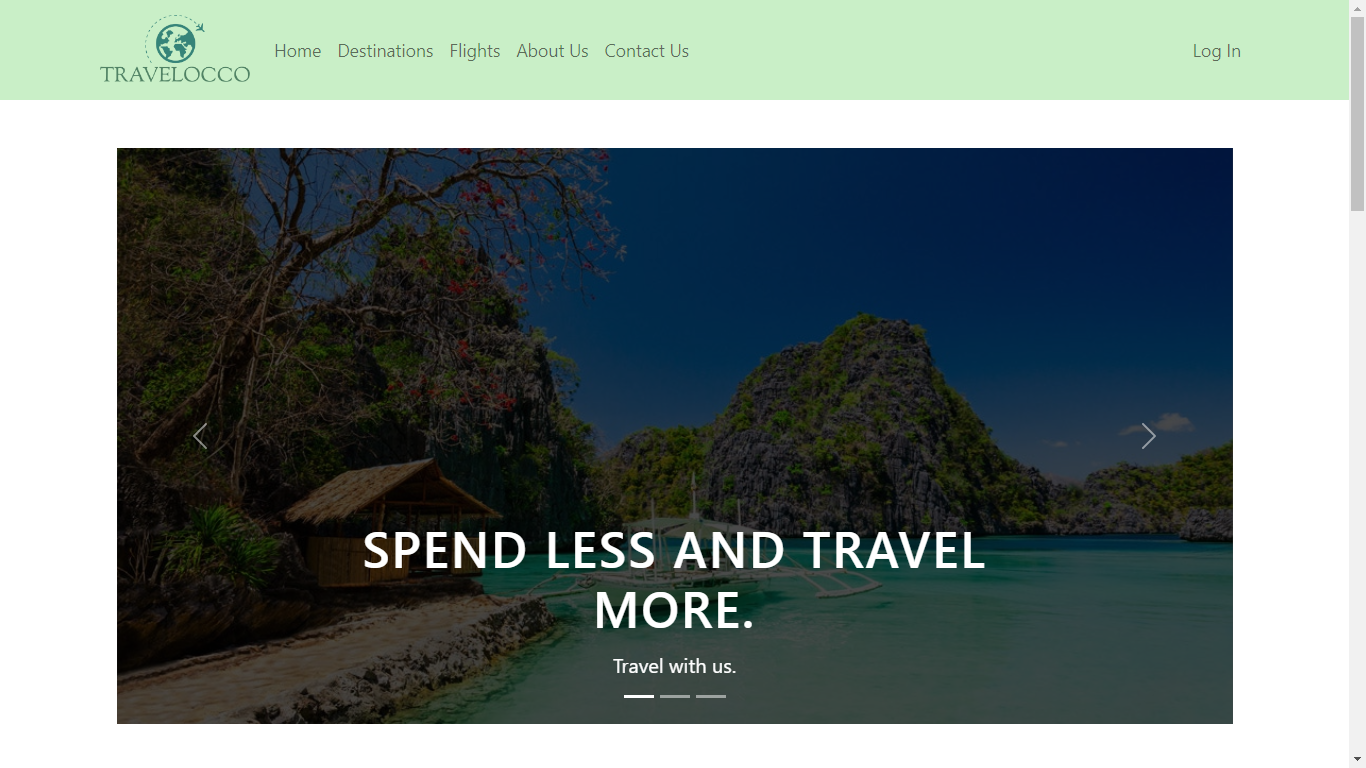Click the 'Spend less and travel more' headline
The image size is (1366, 768).
click(675, 580)
